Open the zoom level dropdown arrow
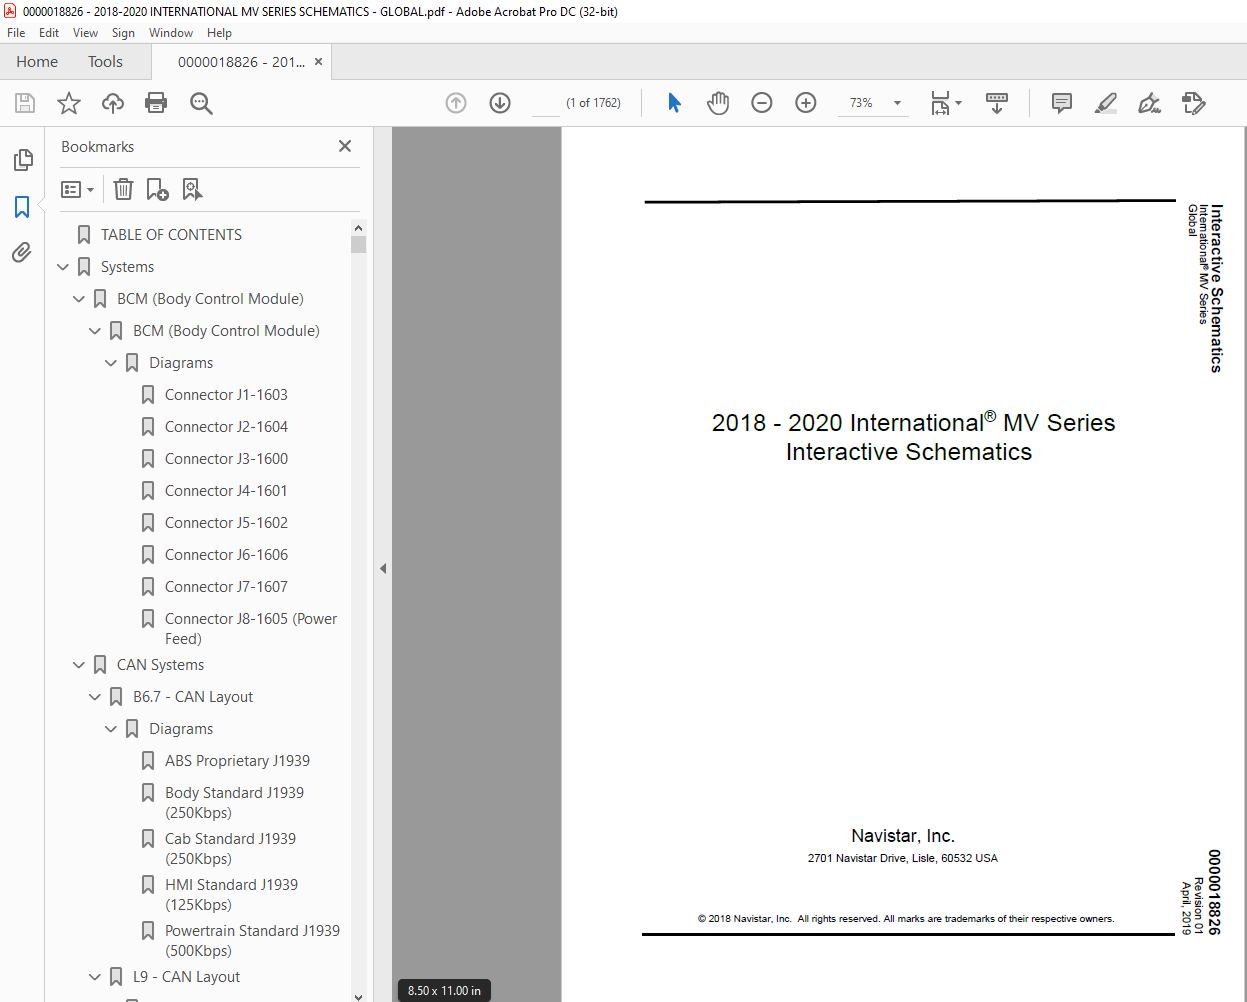The width and height of the screenshot is (1247, 1002). pyautogui.click(x=897, y=103)
